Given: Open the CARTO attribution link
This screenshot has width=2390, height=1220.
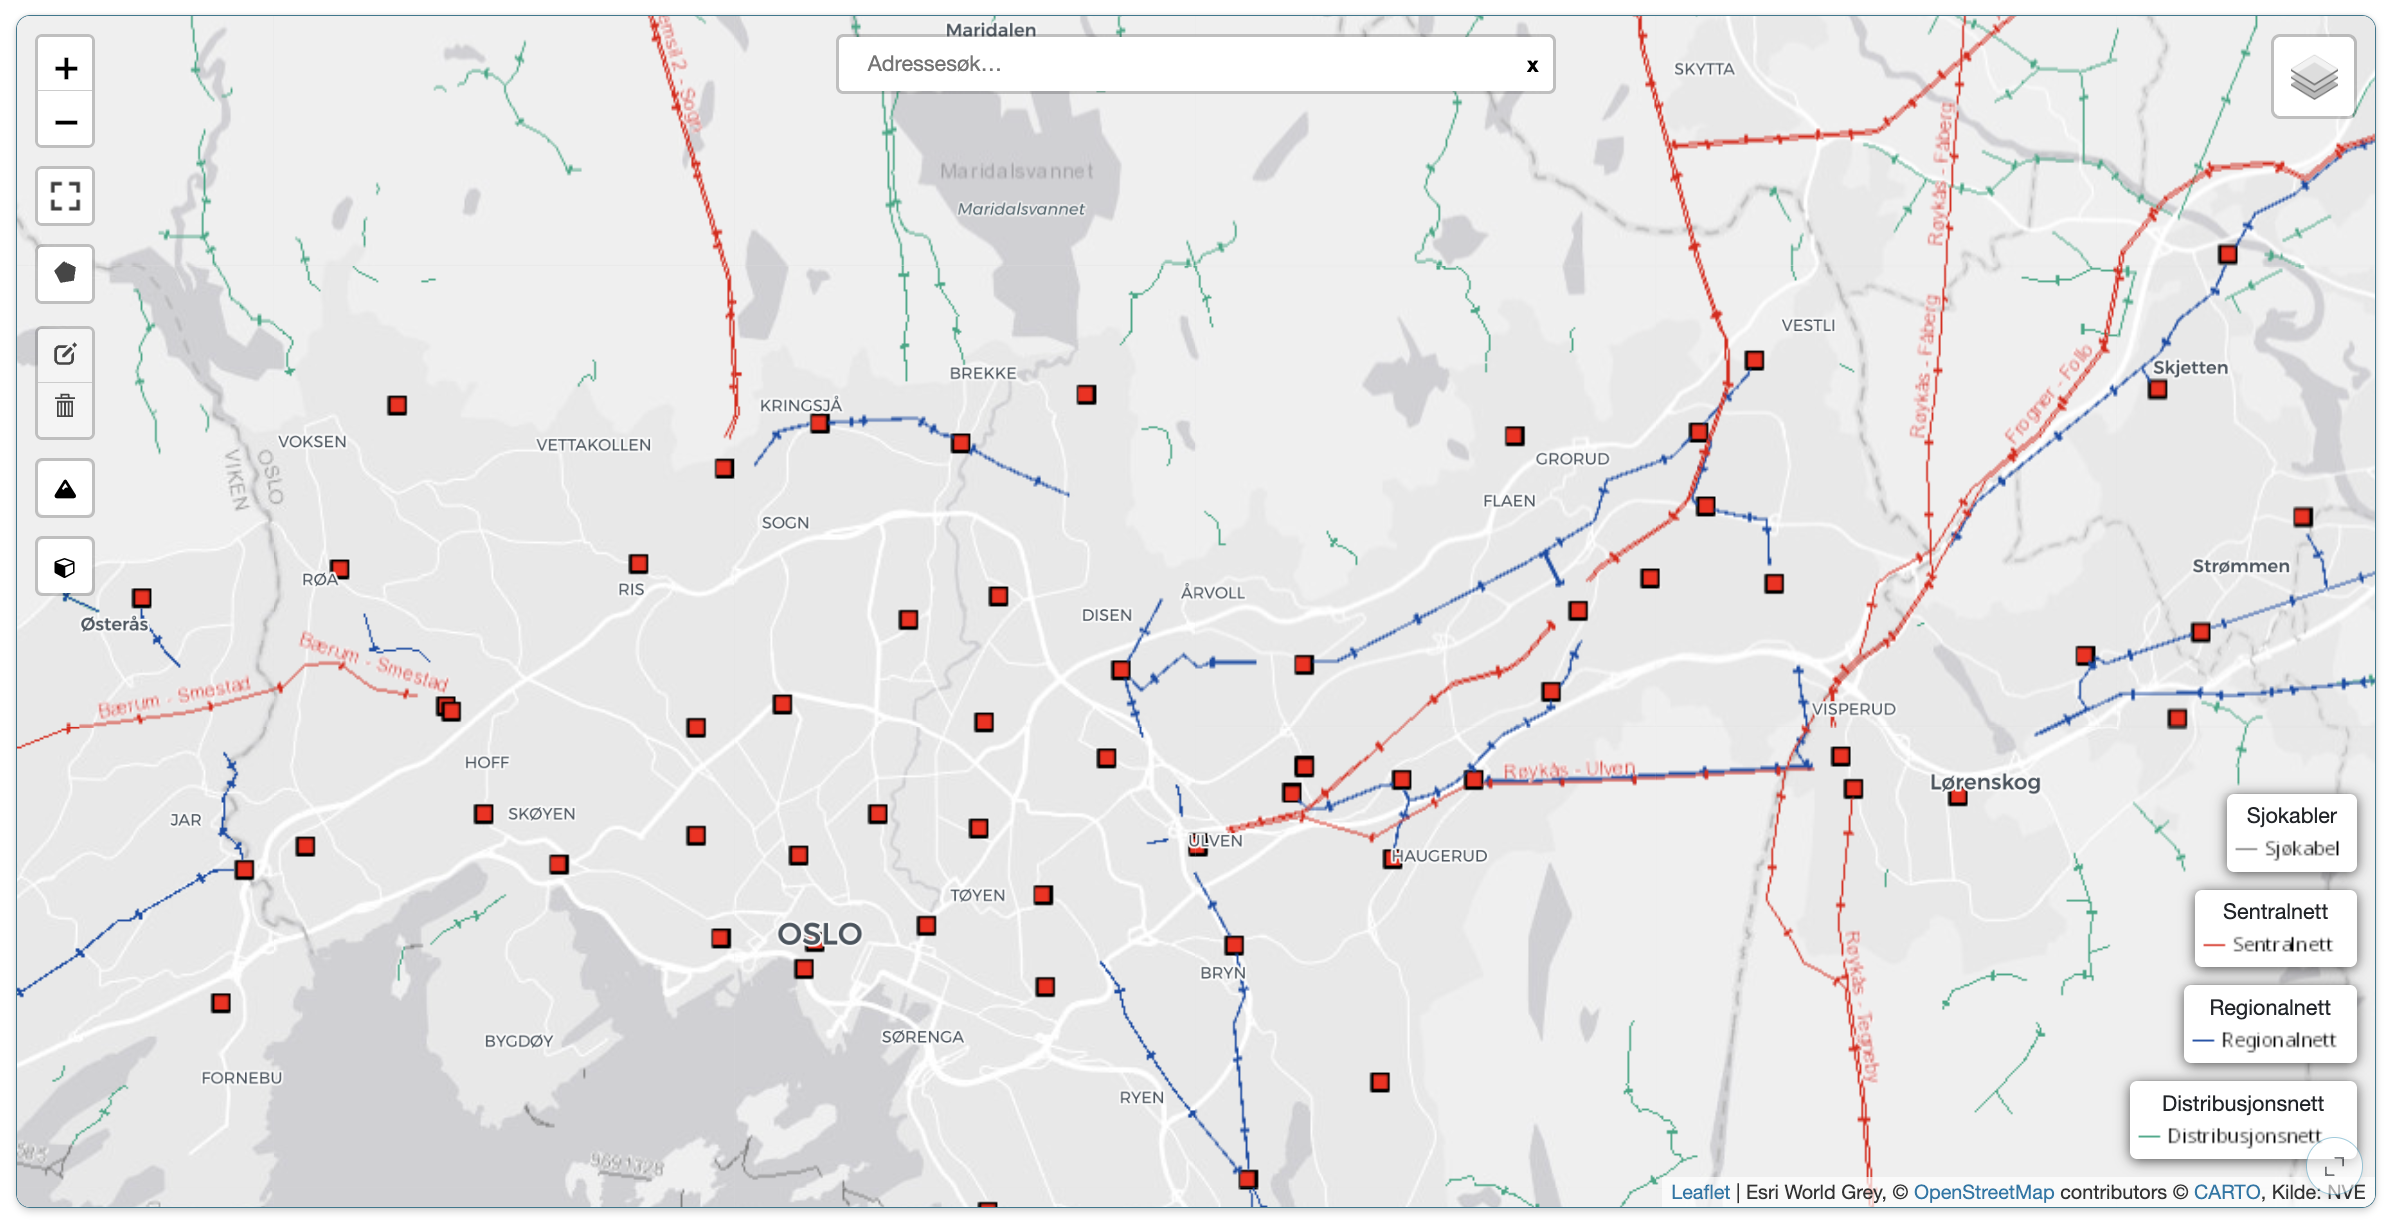Looking at the screenshot, I should pyautogui.click(x=2226, y=1192).
